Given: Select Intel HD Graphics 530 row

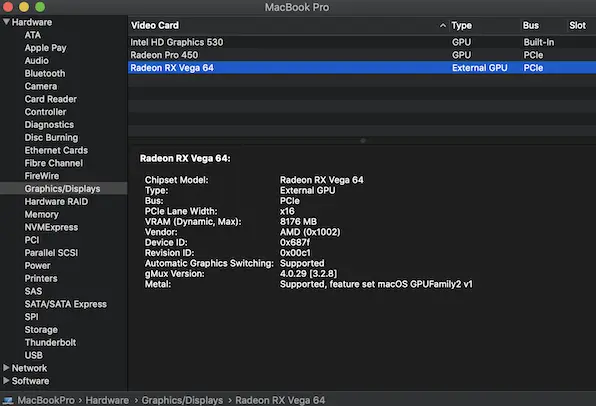Looking at the screenshot, I should tap(362, 42).
